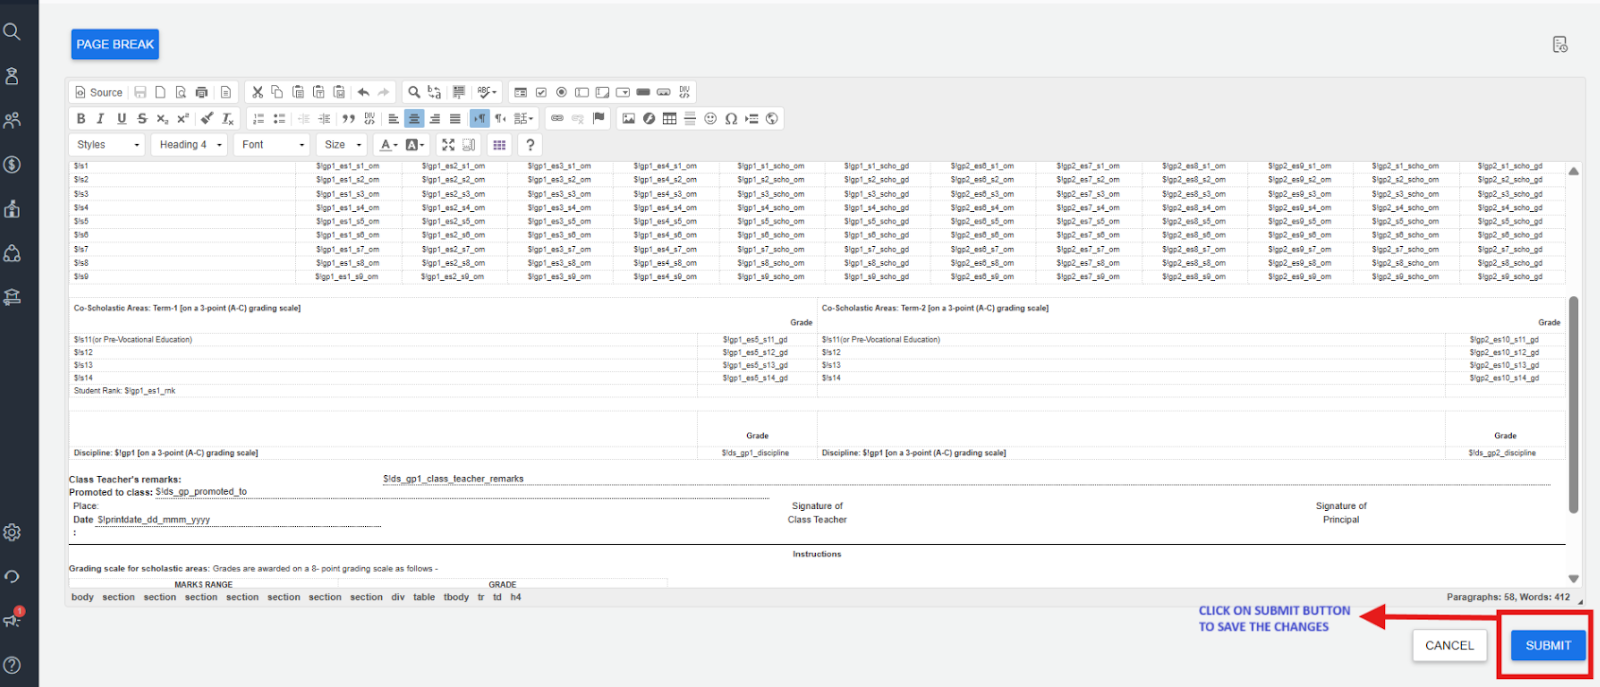
Task: Click the Insert Table icon
Action: click(669, 119)
